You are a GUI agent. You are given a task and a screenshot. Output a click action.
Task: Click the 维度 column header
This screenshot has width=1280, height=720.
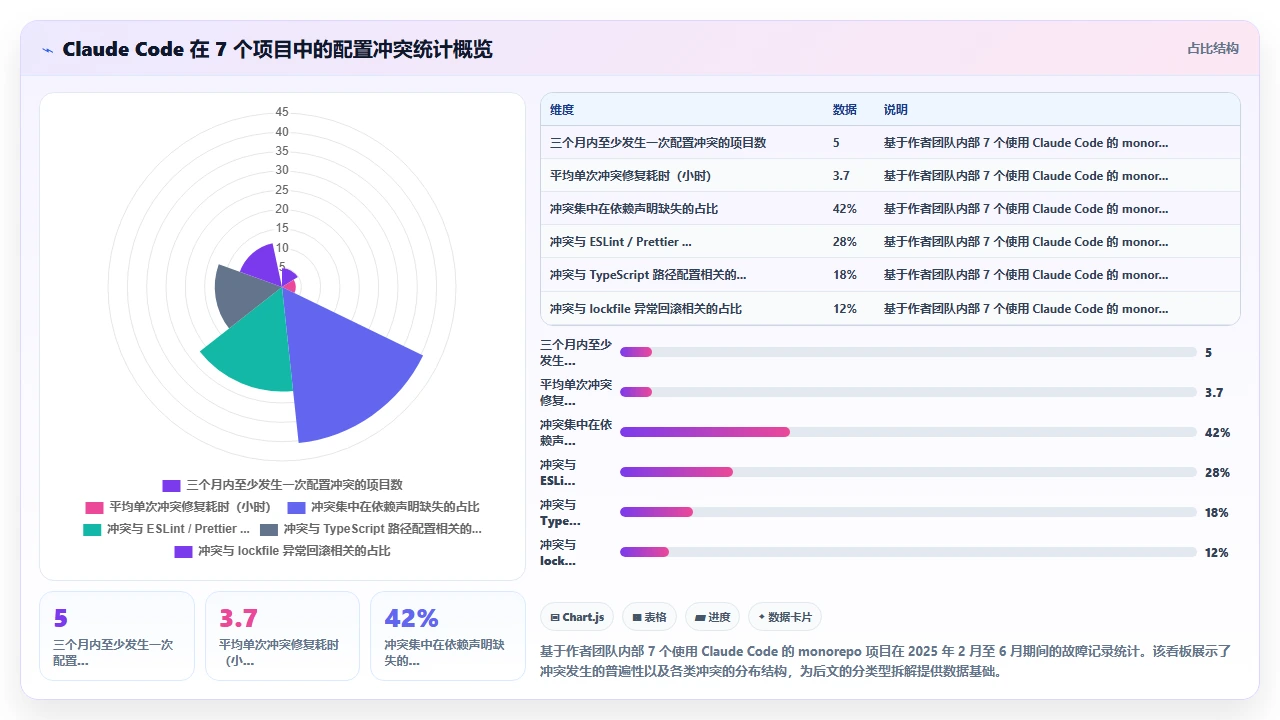(x=562, y=110)
